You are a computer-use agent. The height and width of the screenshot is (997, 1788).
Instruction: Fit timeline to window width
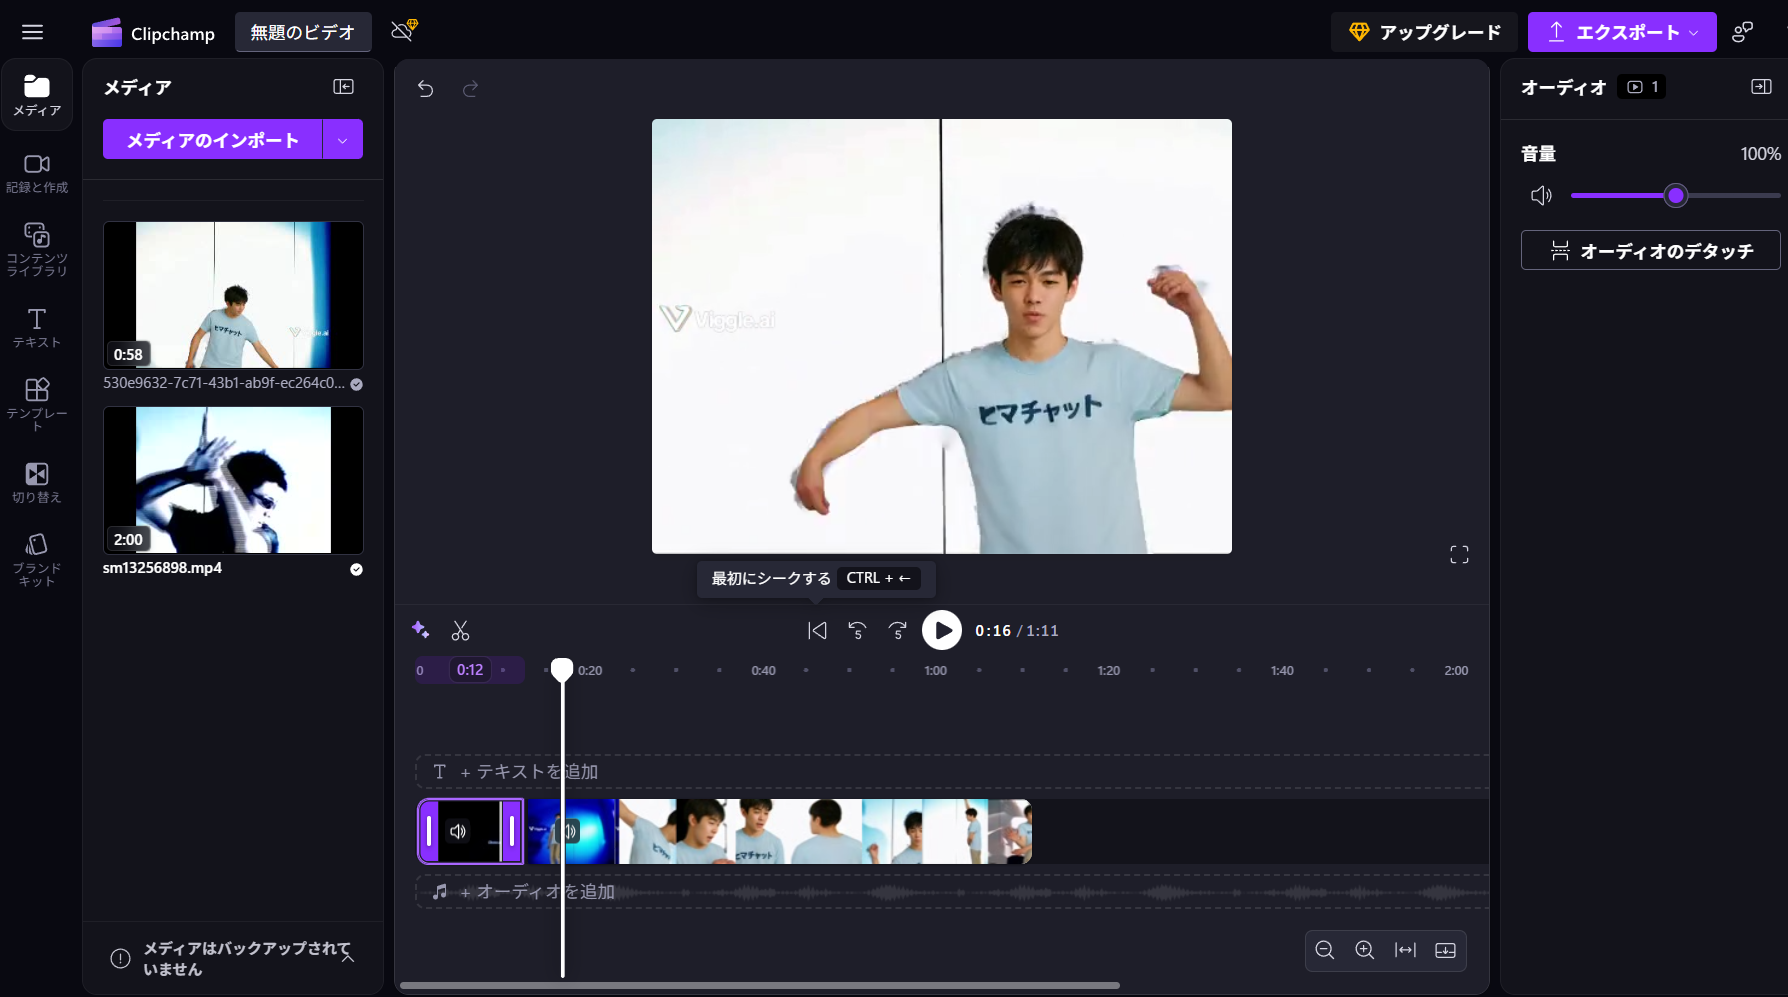pos(1405,950)
